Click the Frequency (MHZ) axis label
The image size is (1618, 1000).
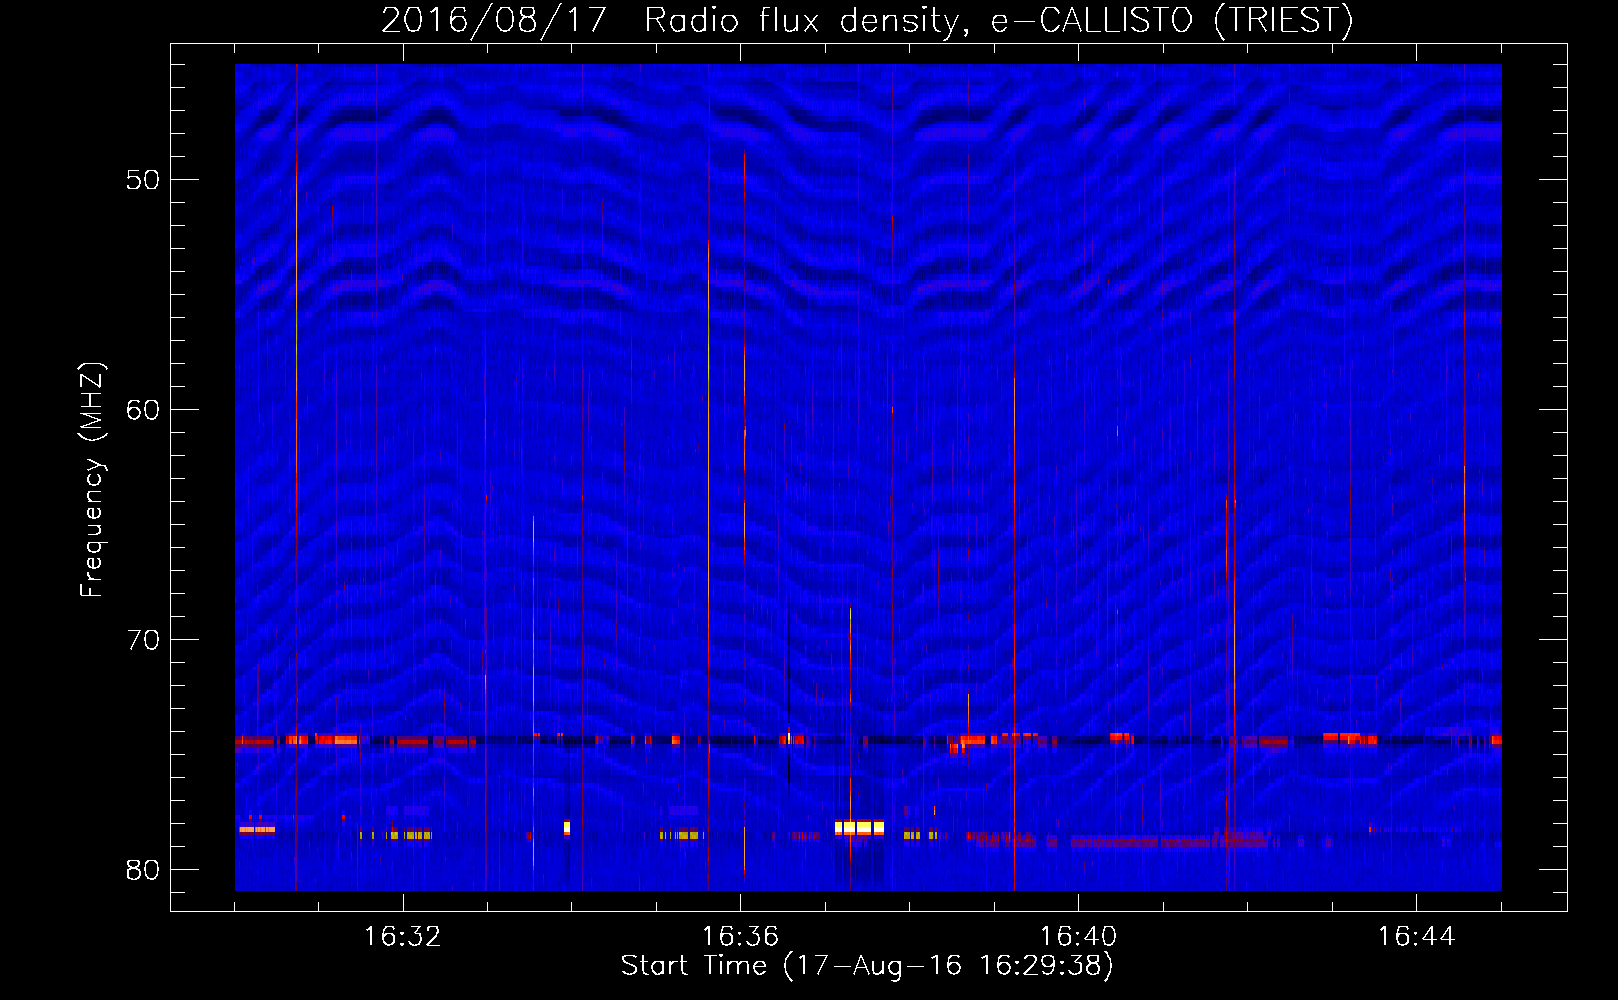(92, 480)
